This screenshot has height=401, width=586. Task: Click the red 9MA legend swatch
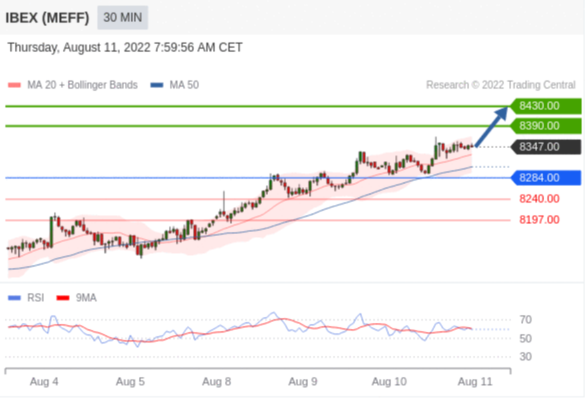(63, 298)
